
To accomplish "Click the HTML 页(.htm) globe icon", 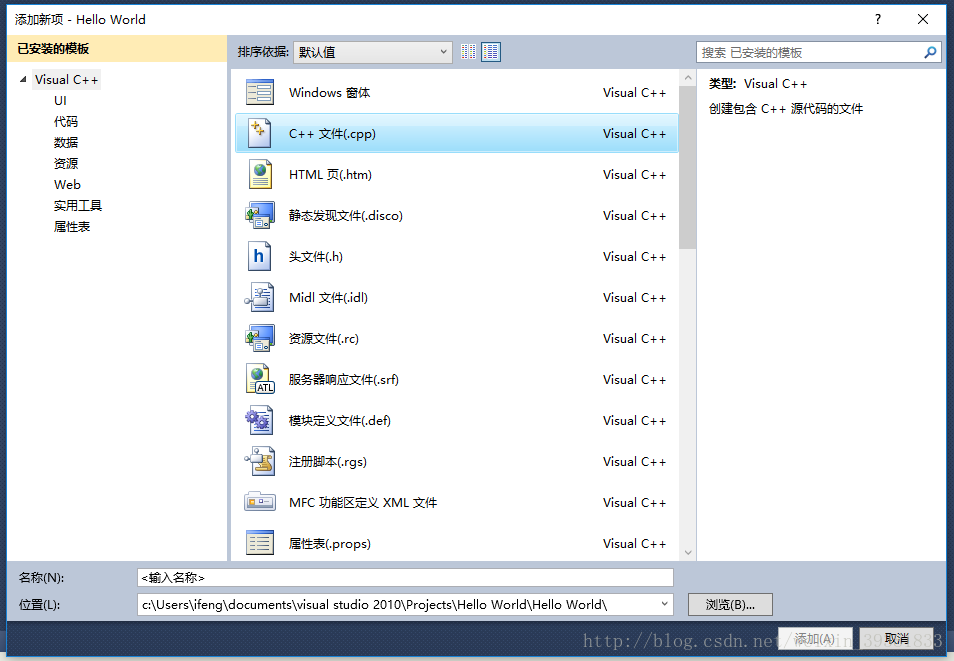I will coord(260,175).
